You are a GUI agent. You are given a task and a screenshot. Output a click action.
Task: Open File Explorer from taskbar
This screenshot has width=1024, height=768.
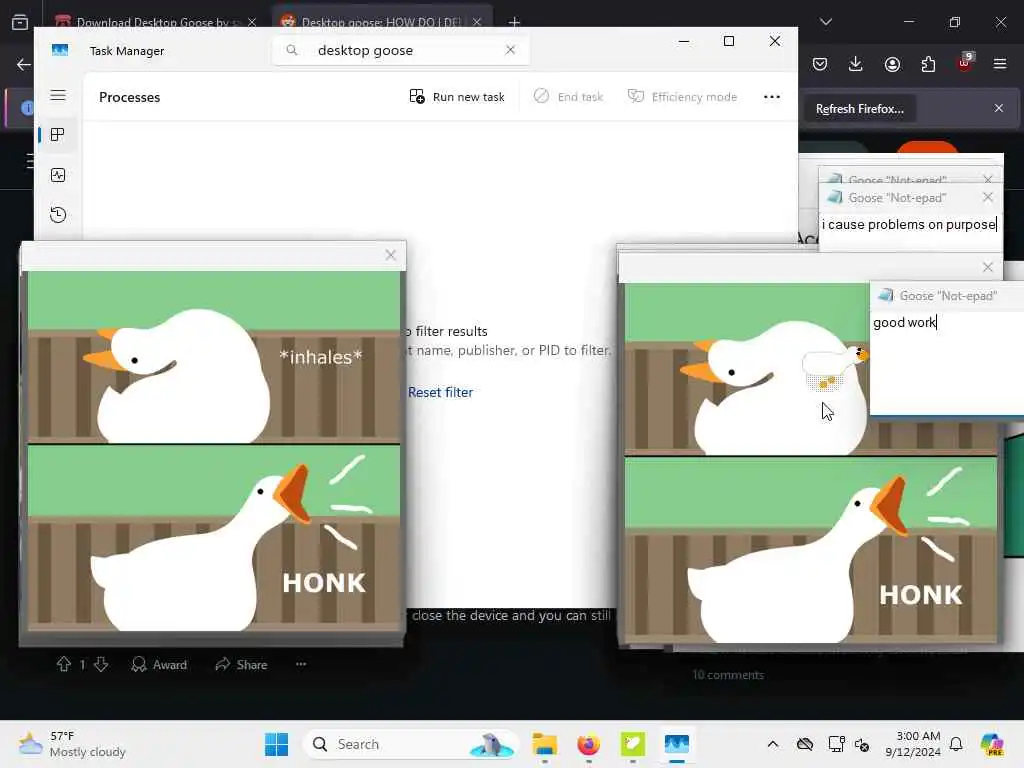[545, 744]
